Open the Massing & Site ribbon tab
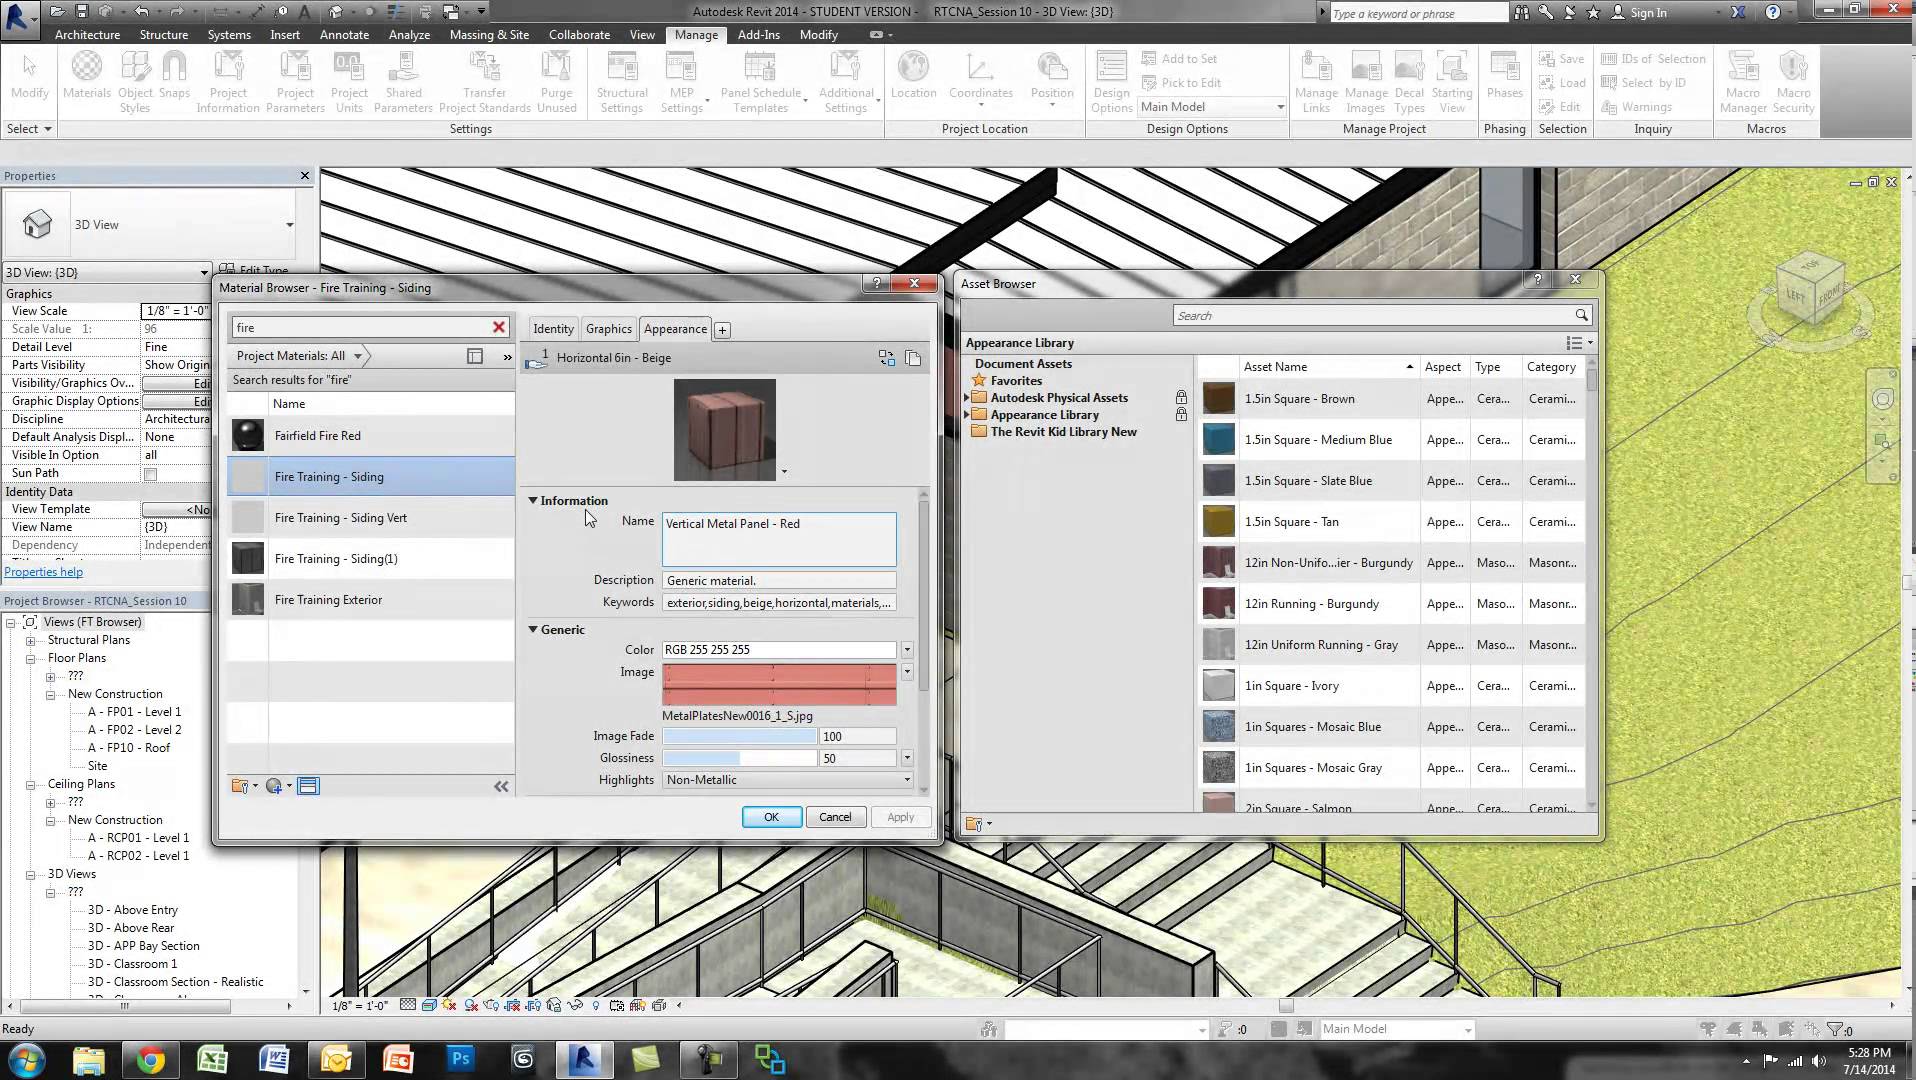1916x1080 pixels. [x=489, y=35]
